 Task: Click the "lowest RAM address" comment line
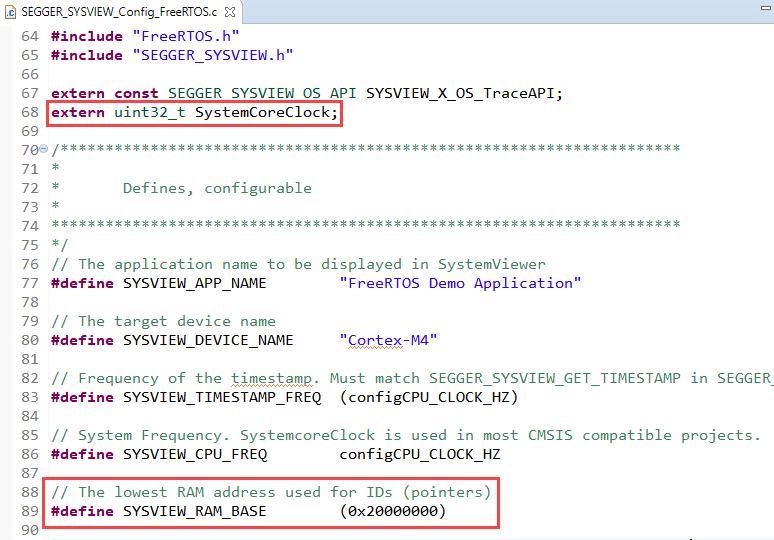click(271, 492)
